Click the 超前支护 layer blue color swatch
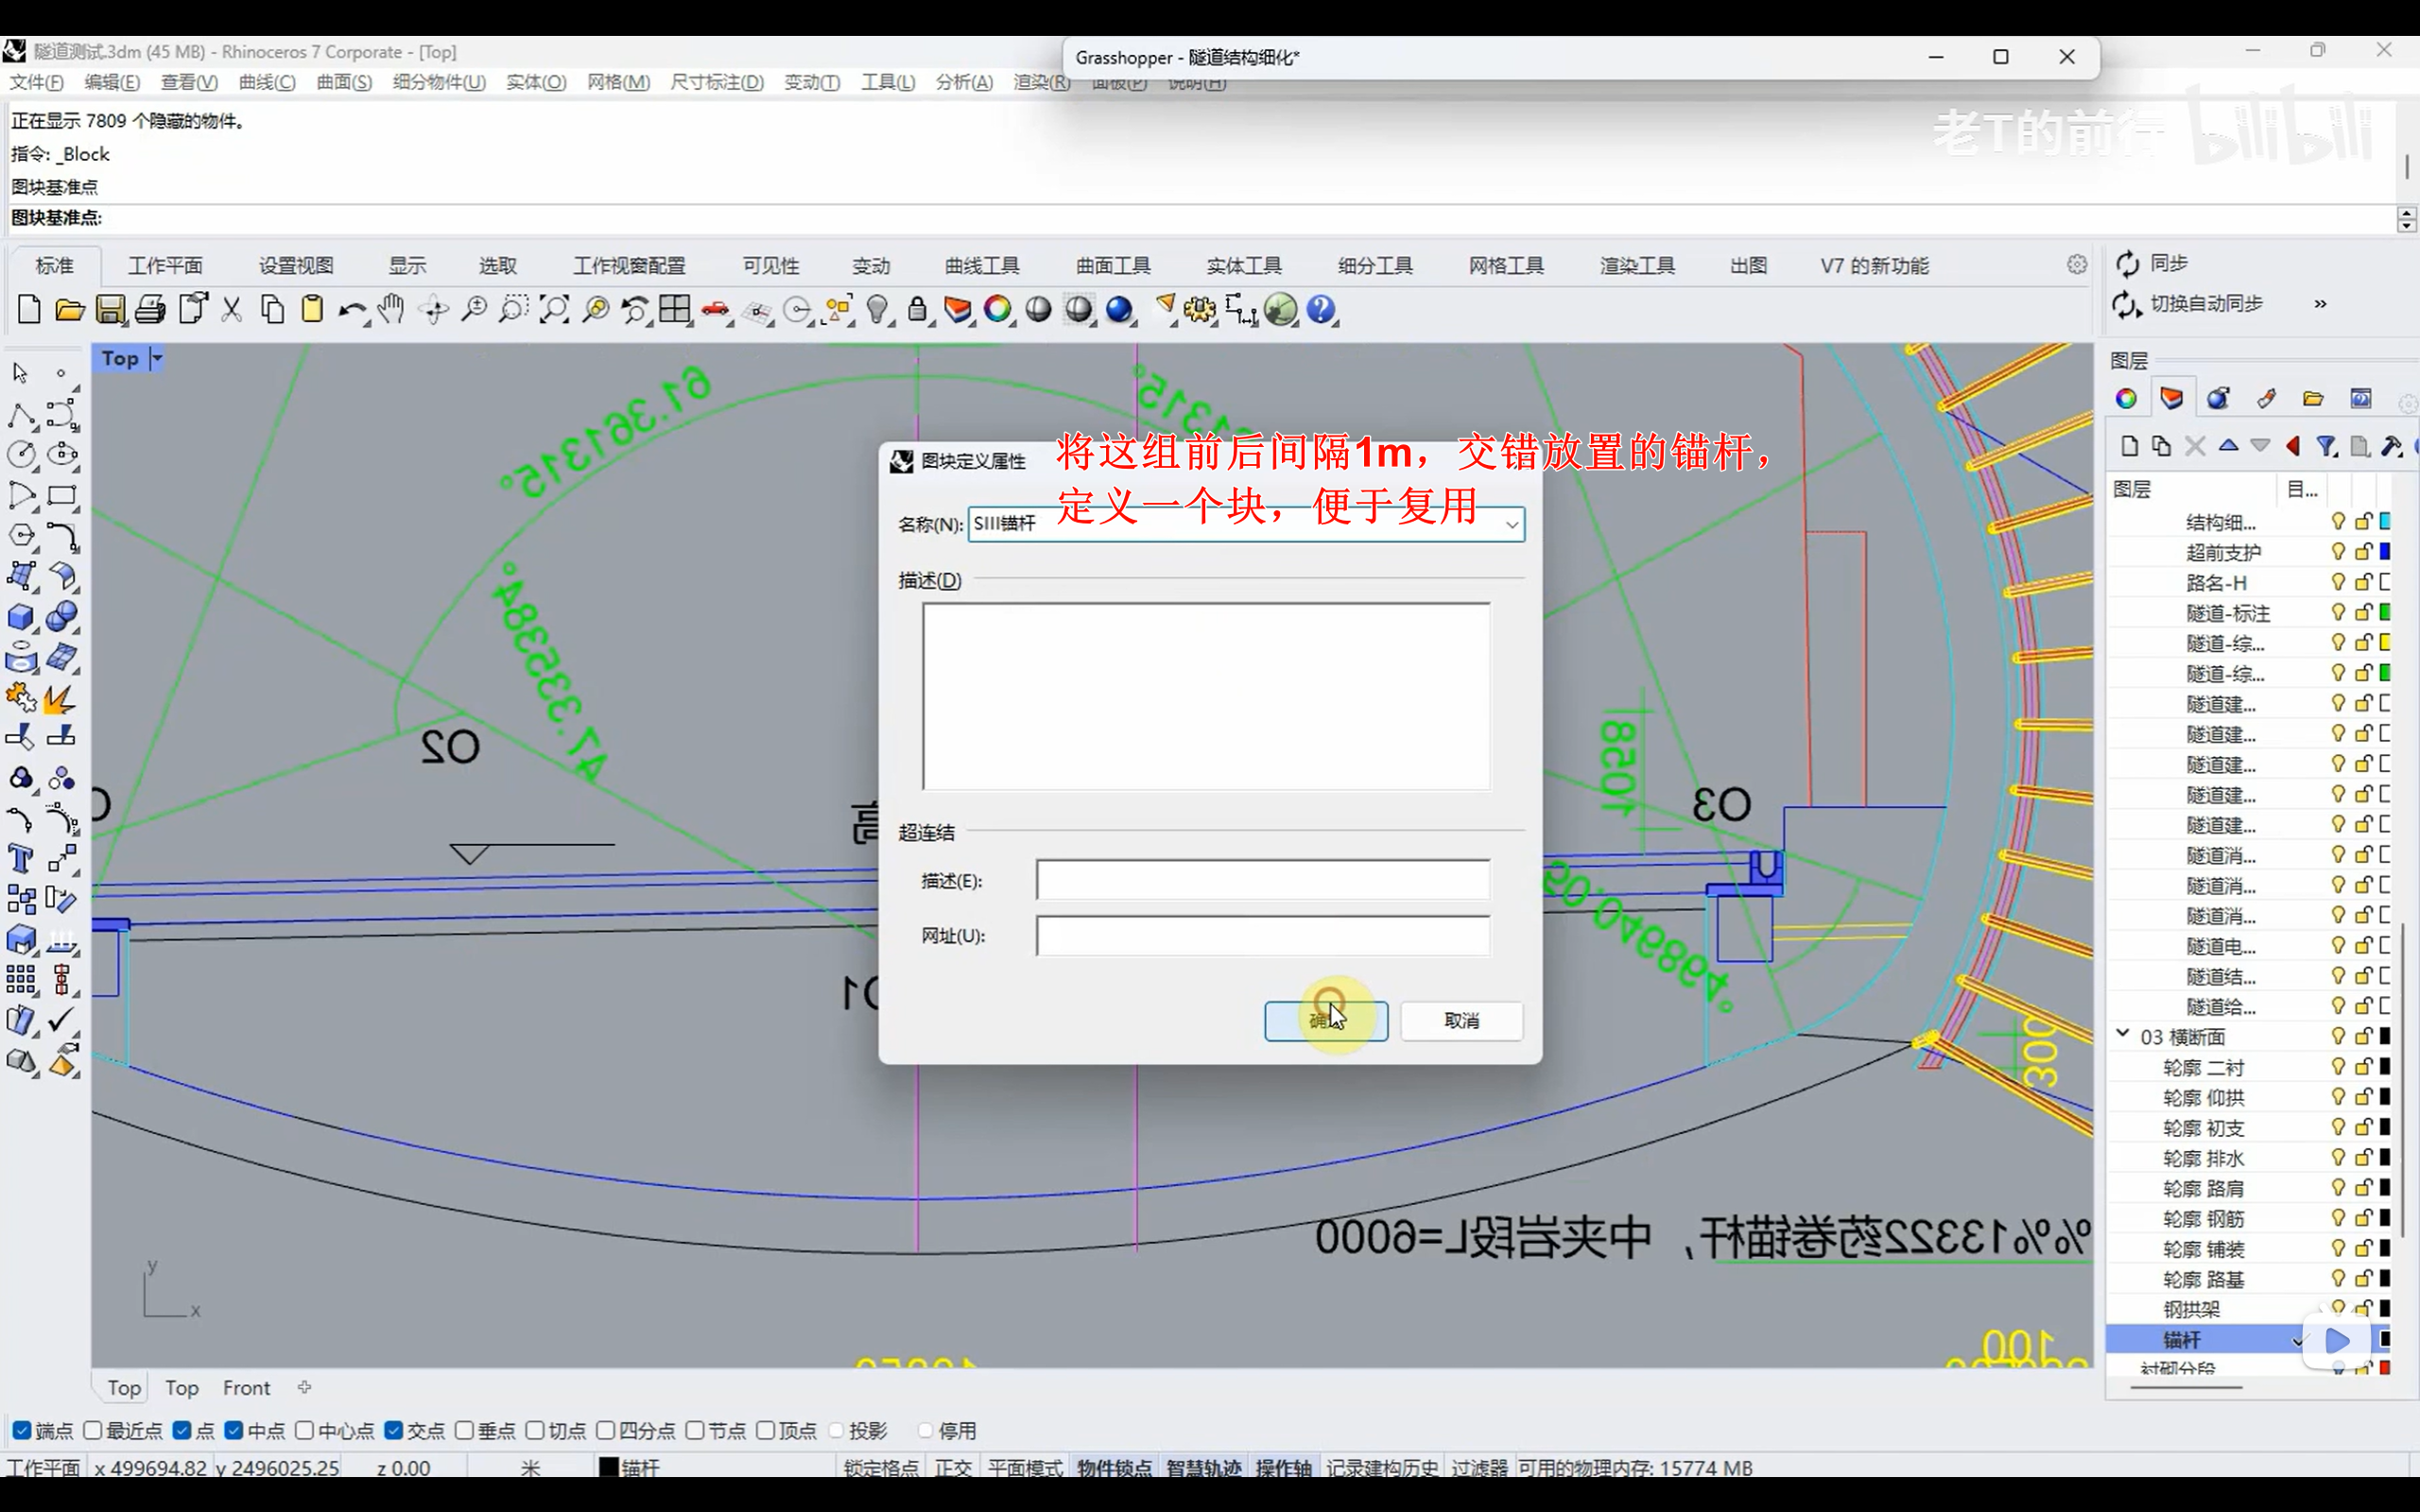This screenshot has height=1512, width=2420. (2385, 551)
